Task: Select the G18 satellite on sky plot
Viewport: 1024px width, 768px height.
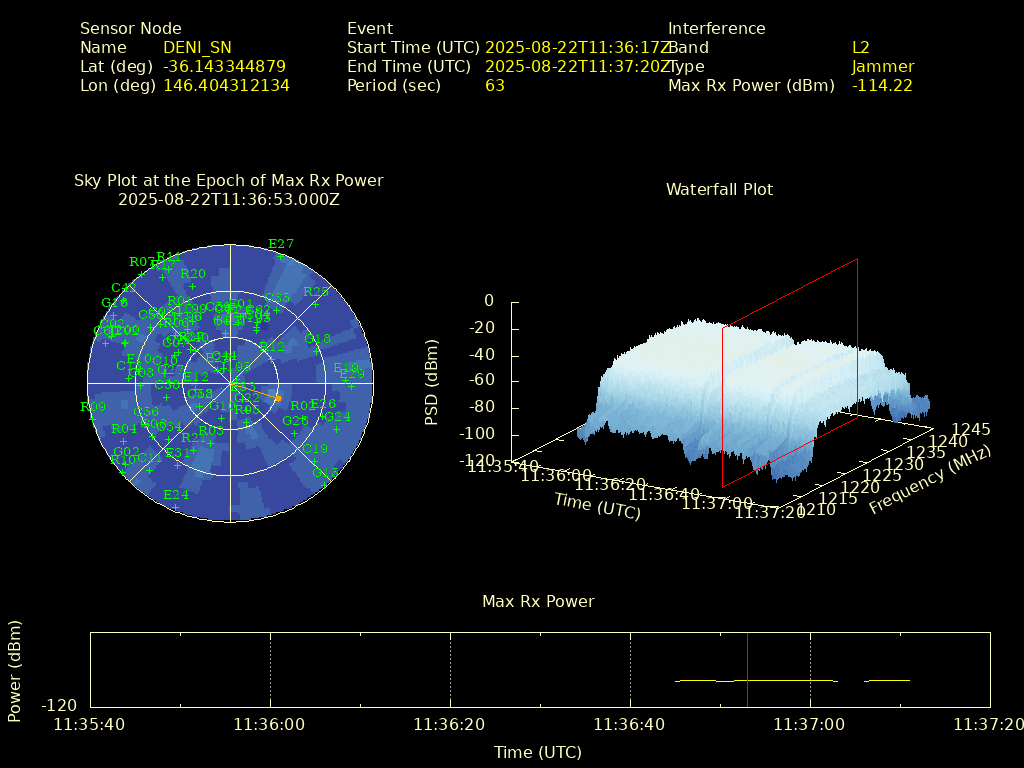Action: click(317, 351)
